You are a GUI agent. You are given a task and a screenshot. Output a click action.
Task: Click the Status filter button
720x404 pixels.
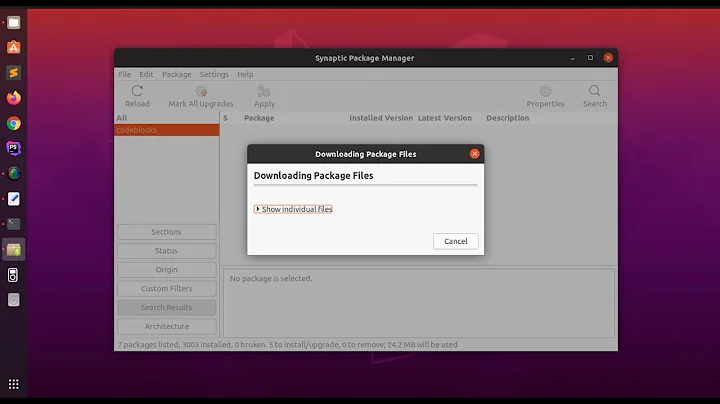coord(167,251)
